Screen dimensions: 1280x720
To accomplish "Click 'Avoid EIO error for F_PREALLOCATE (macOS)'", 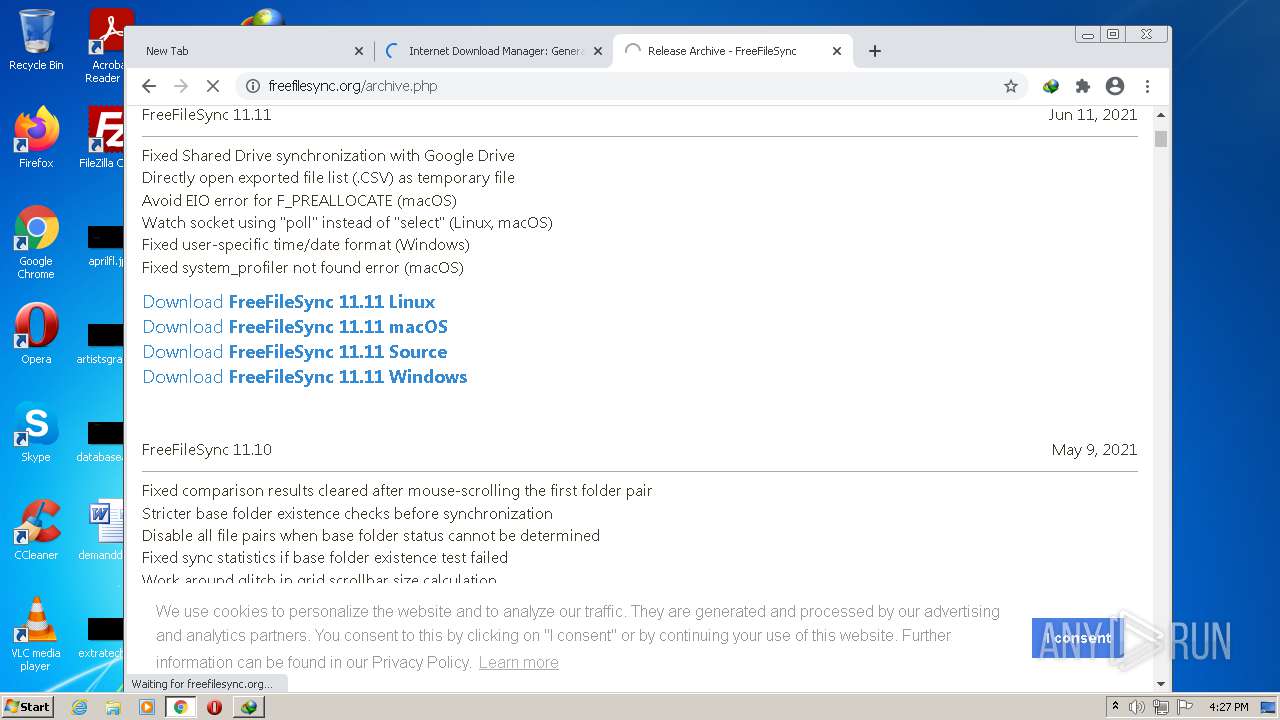I will (x=299, y=200).
